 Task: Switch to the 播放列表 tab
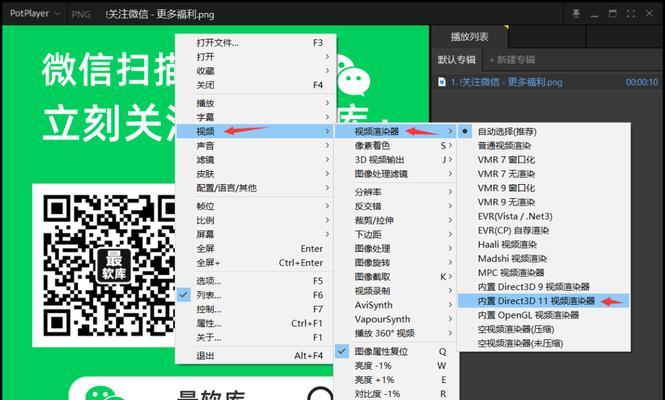coord(469,37)
